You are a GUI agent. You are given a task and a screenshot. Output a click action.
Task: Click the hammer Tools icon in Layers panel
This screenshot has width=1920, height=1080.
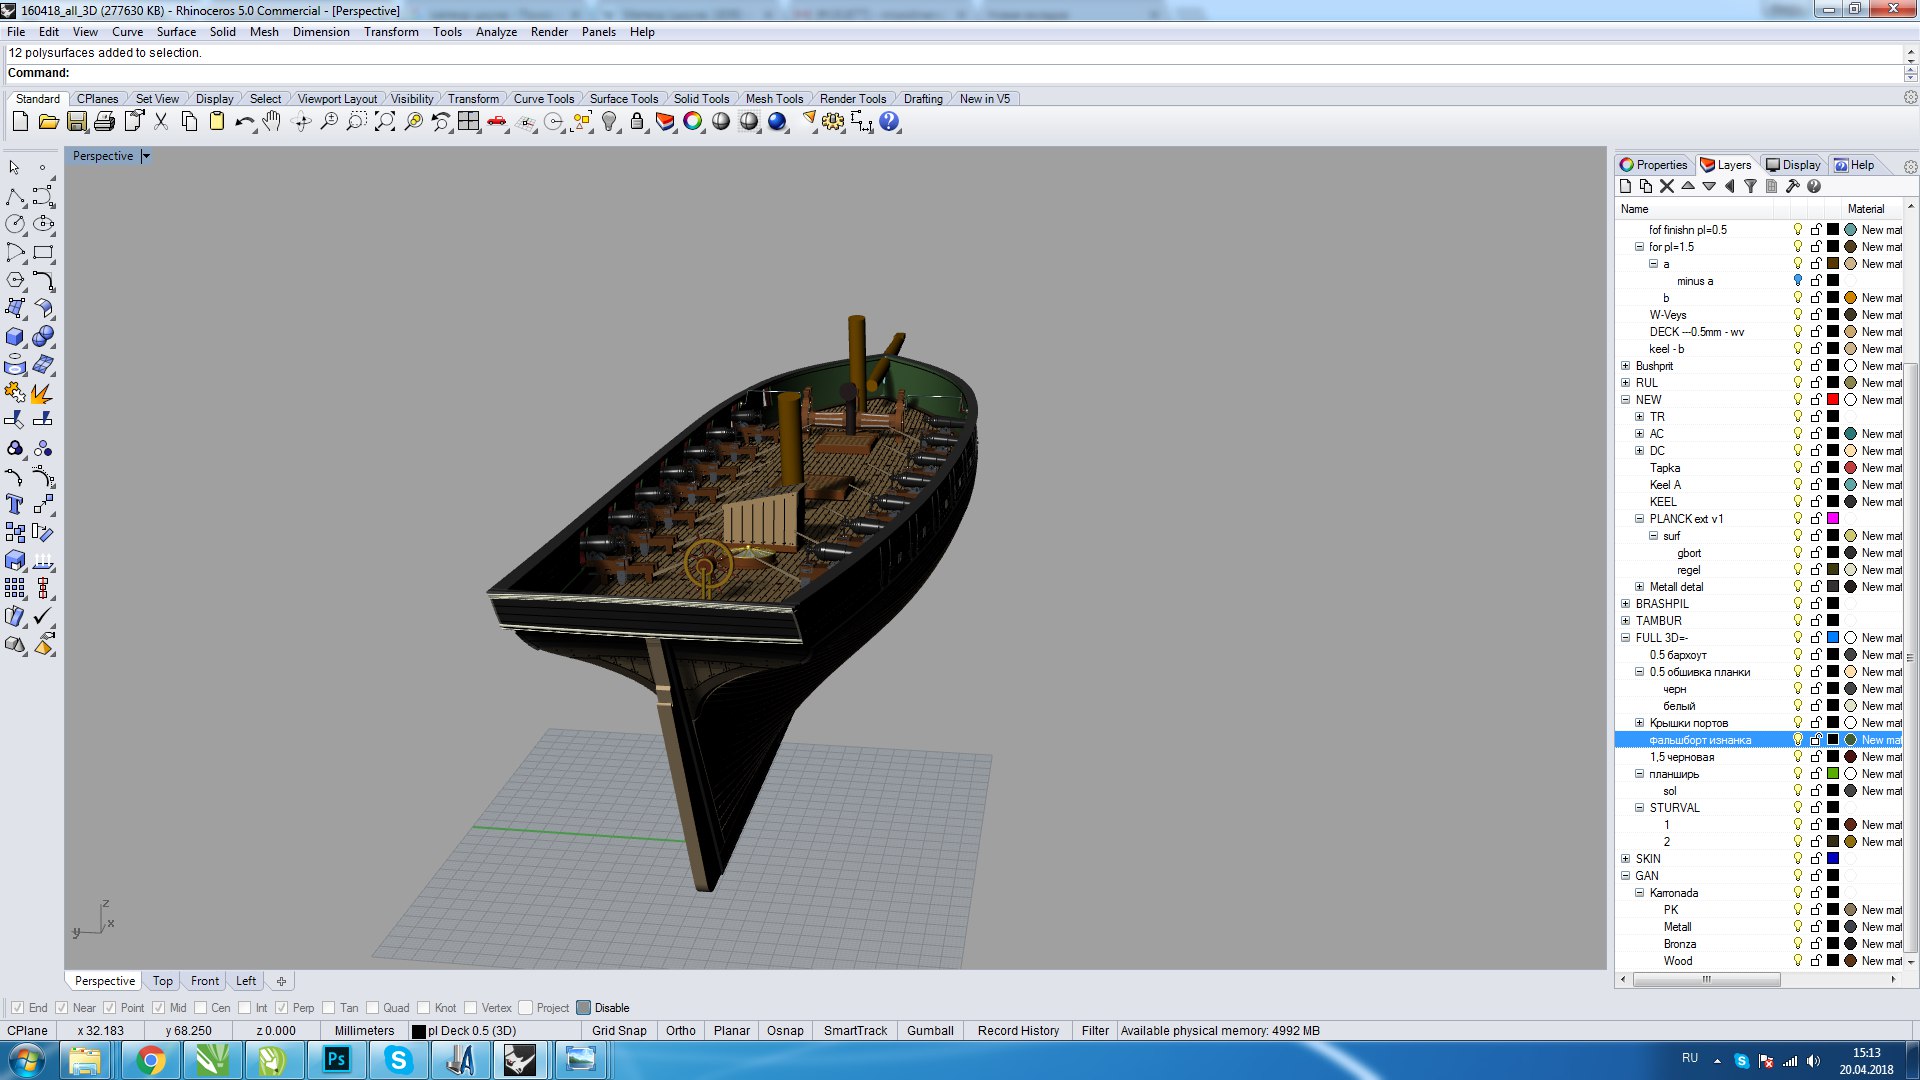pyautogui.click(x=1792, y=186)
